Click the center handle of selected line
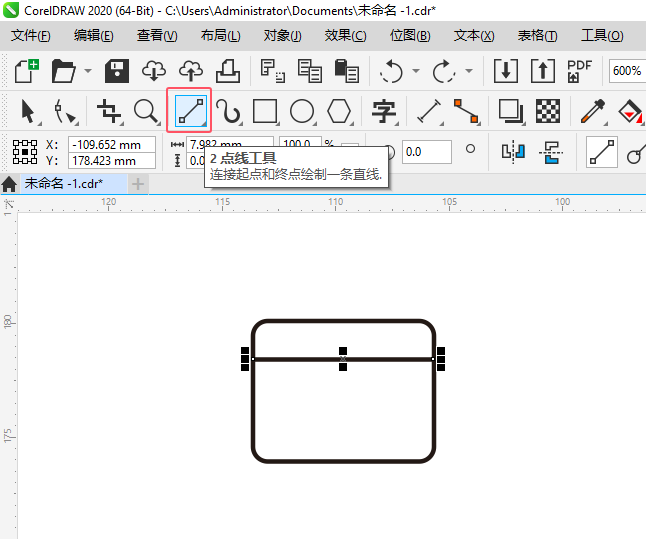The height and width of the screenshot is (539, 646). coord(343,359)
